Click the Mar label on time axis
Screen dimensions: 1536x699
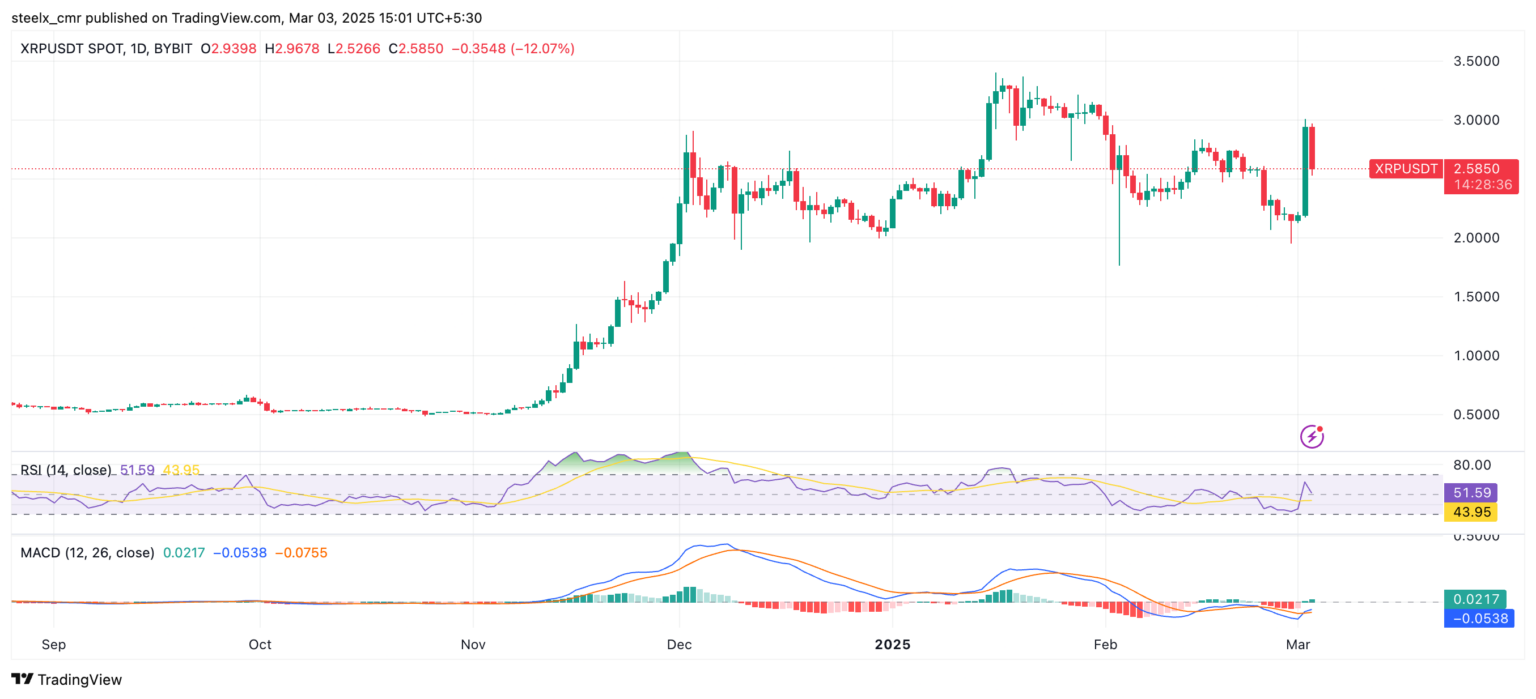point(1298,645)
